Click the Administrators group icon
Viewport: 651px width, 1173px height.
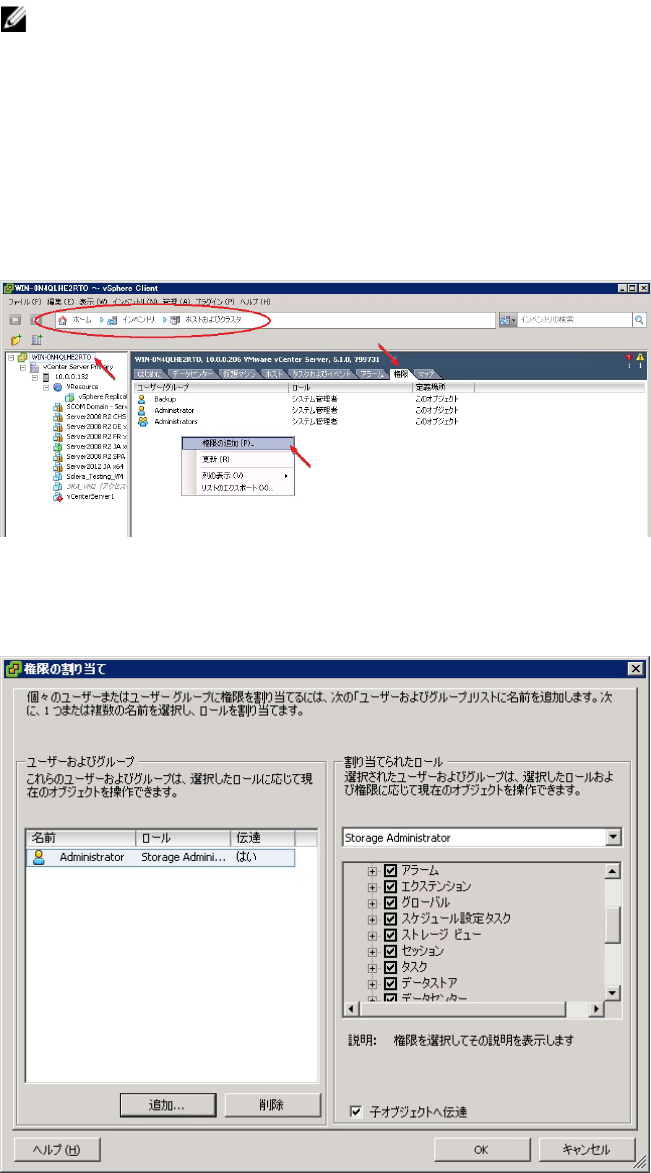click(x=141, y=421)
